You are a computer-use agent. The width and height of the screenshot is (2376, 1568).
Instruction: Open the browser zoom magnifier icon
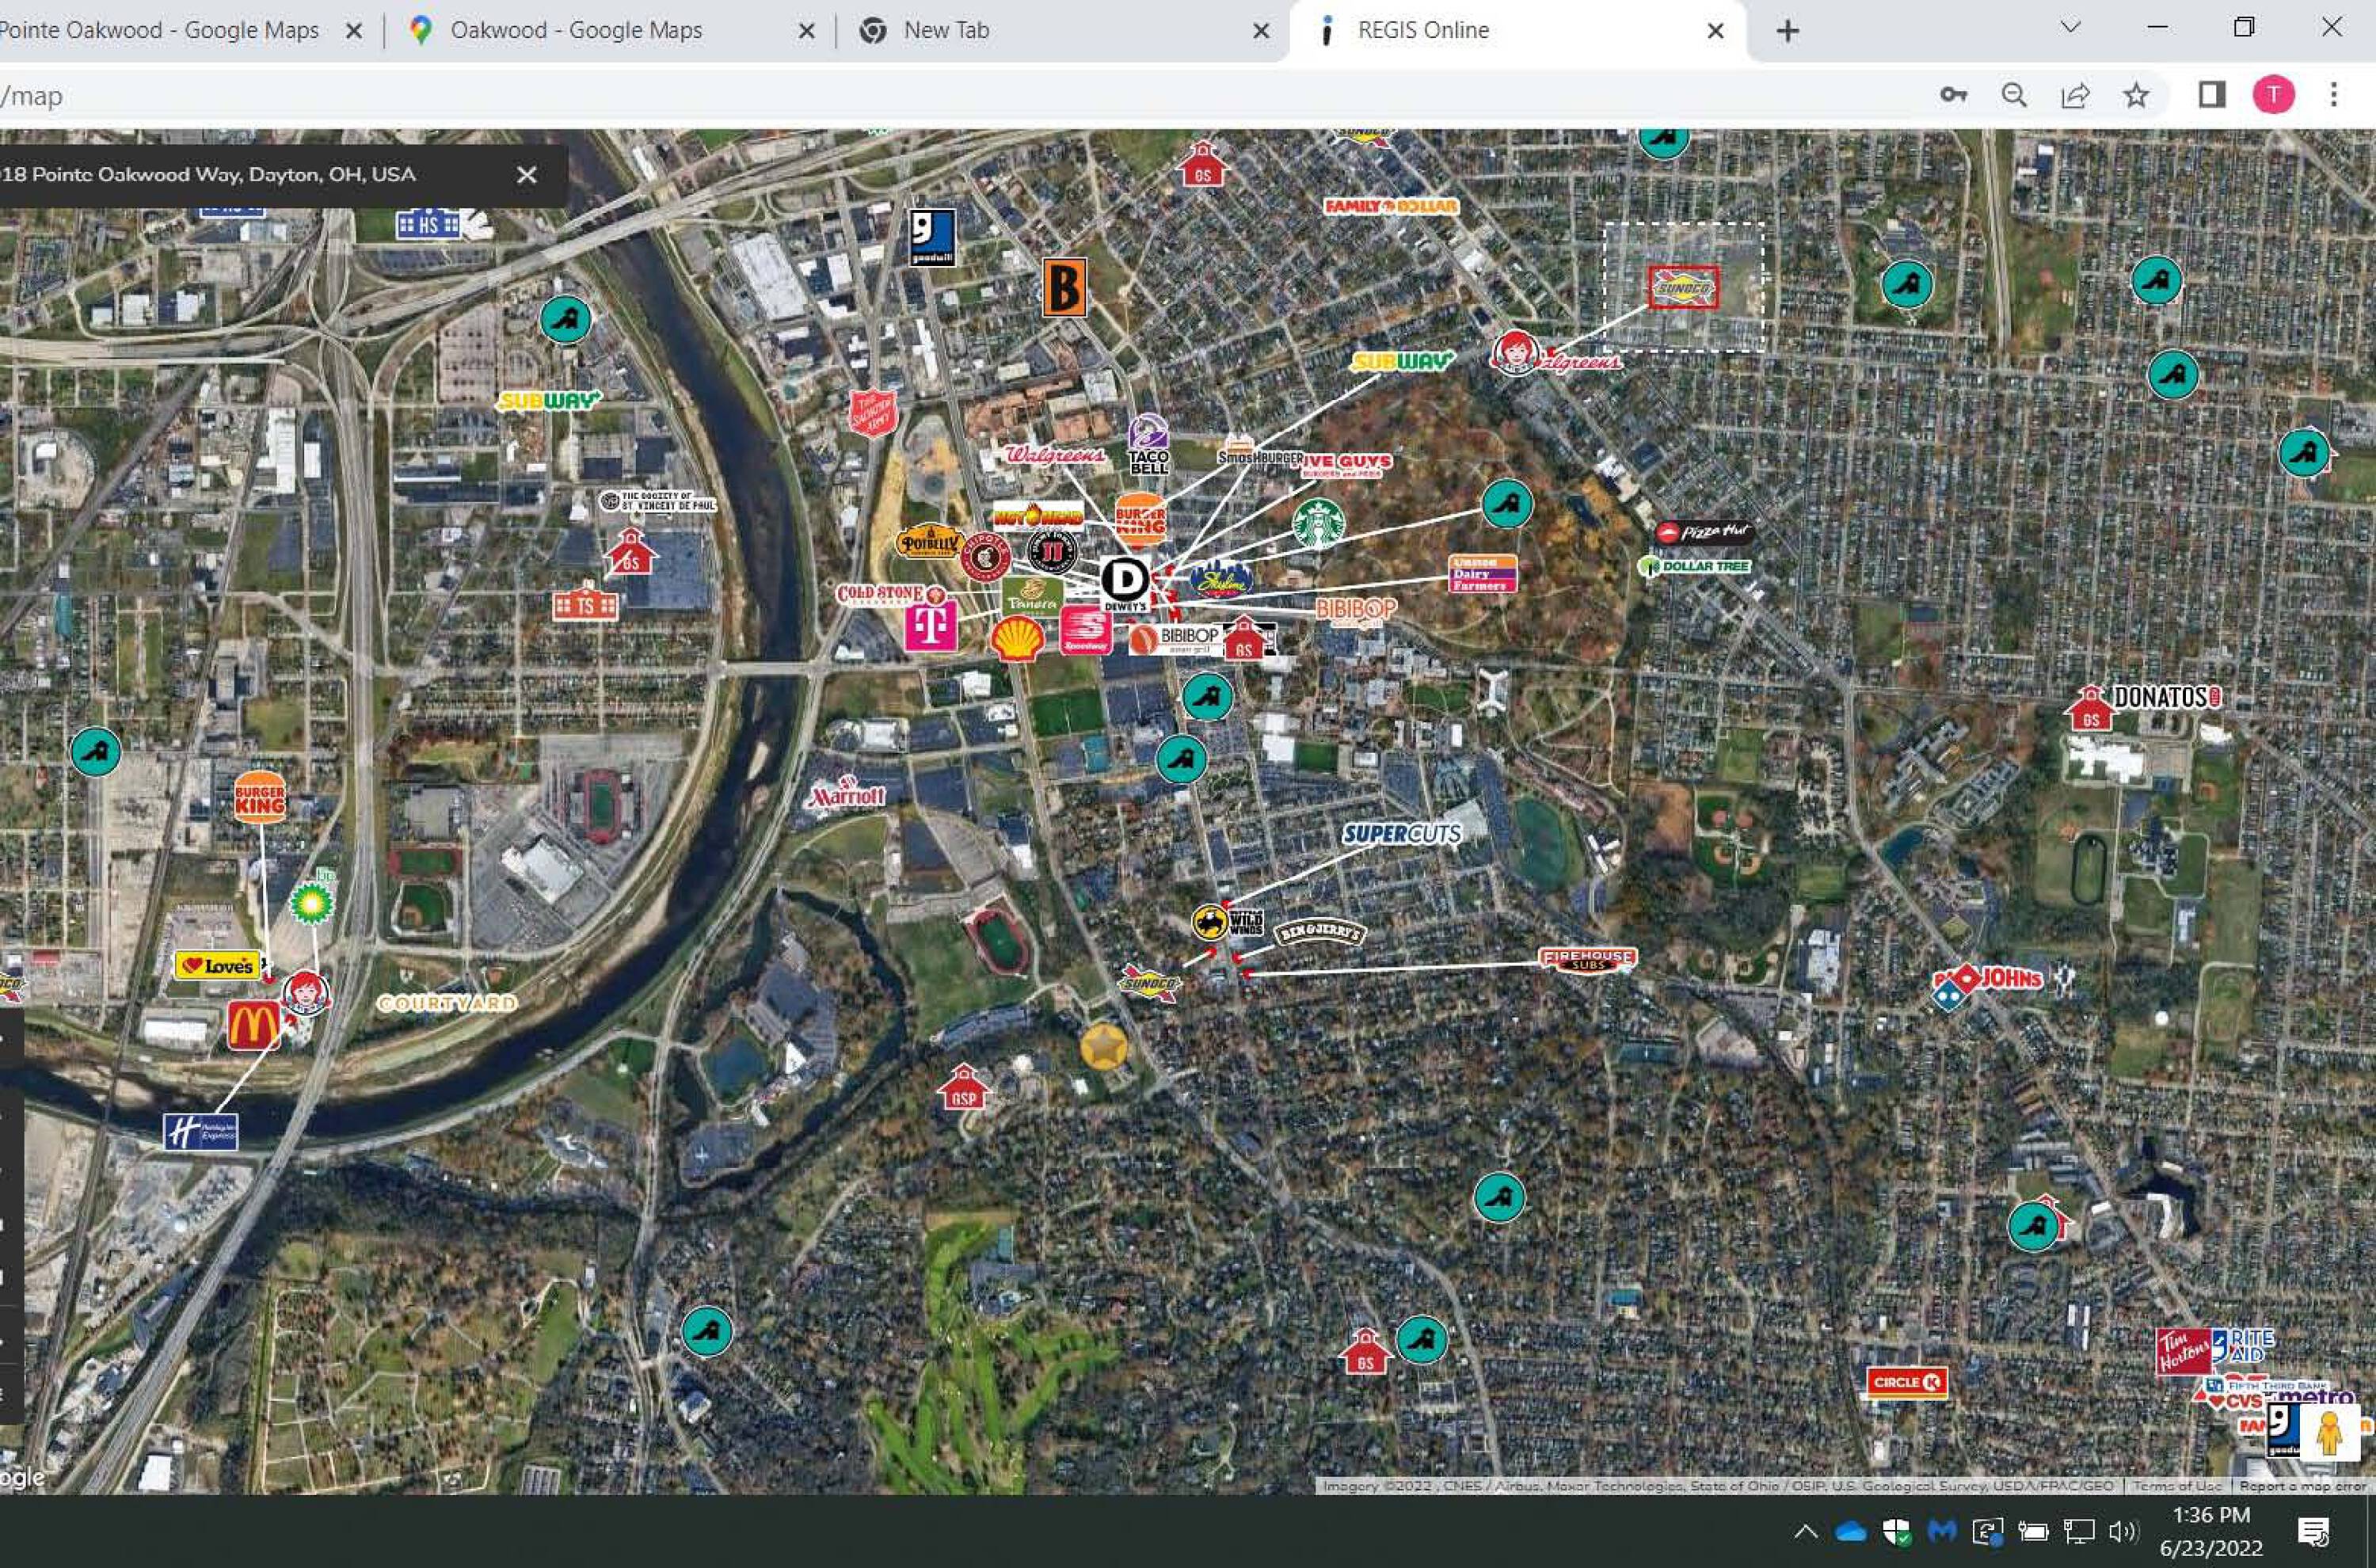(2014, 95)
